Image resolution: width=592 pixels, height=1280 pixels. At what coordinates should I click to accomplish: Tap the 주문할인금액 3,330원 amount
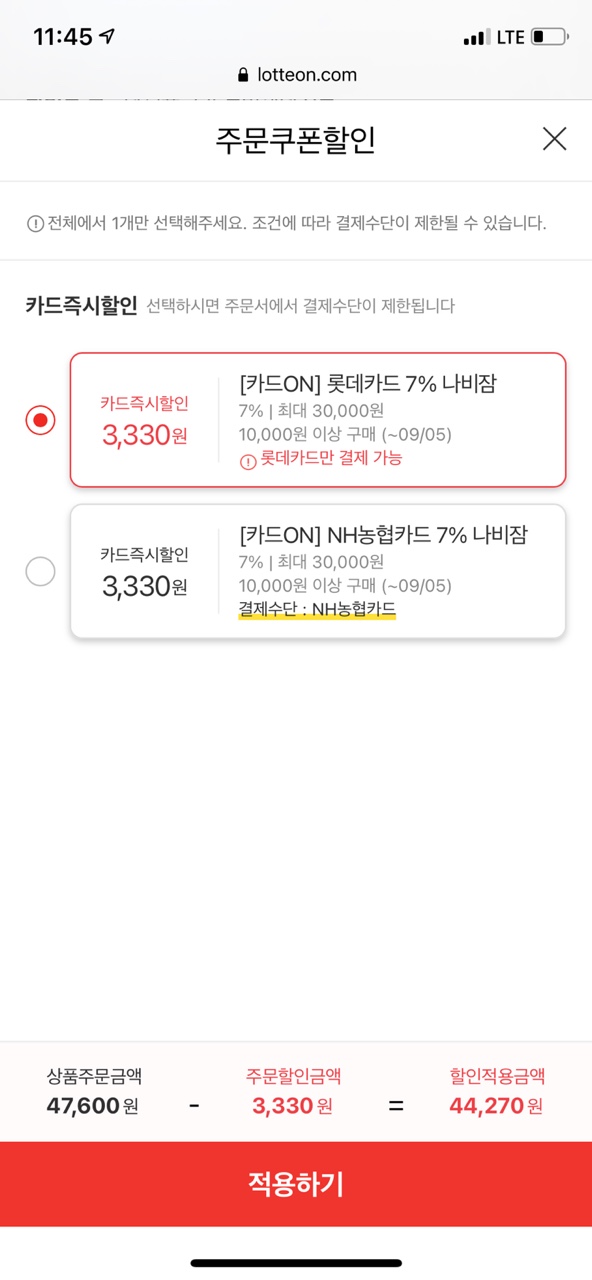[x=294, y=1092]
